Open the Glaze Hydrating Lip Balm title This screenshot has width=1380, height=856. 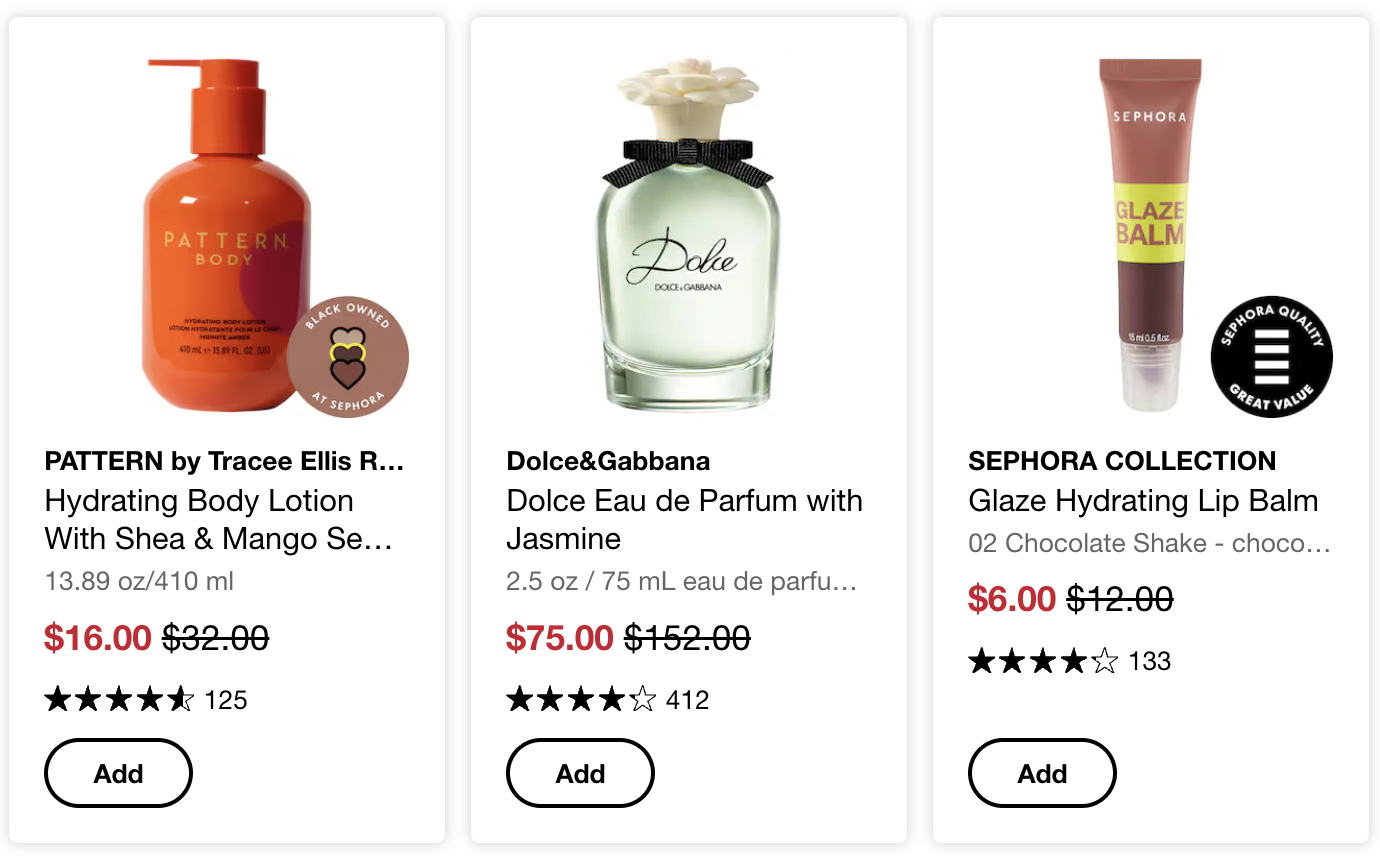[x=1143, y=501]
